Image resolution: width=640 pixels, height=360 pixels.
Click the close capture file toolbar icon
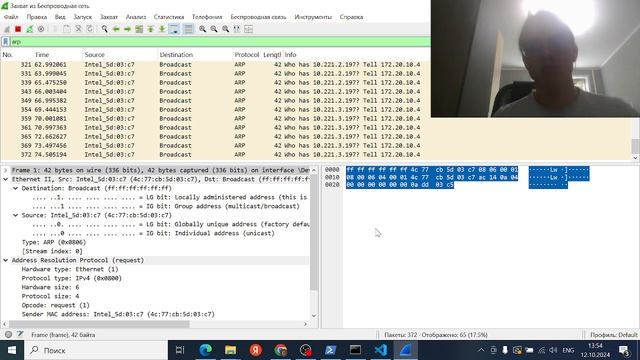click(78, 29)
